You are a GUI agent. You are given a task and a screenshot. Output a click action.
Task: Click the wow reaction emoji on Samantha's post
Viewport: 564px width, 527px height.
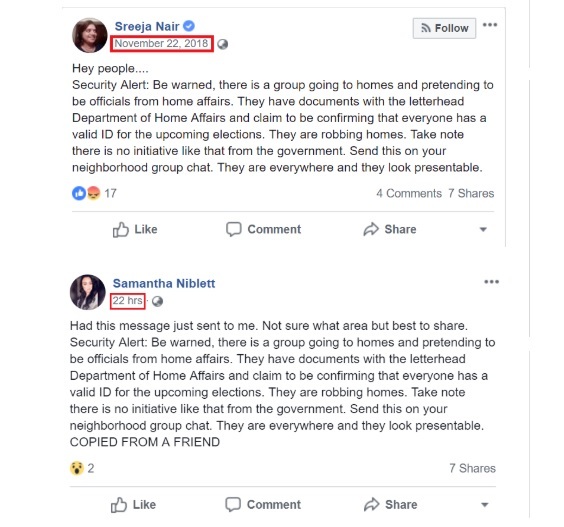coord(77,468)
